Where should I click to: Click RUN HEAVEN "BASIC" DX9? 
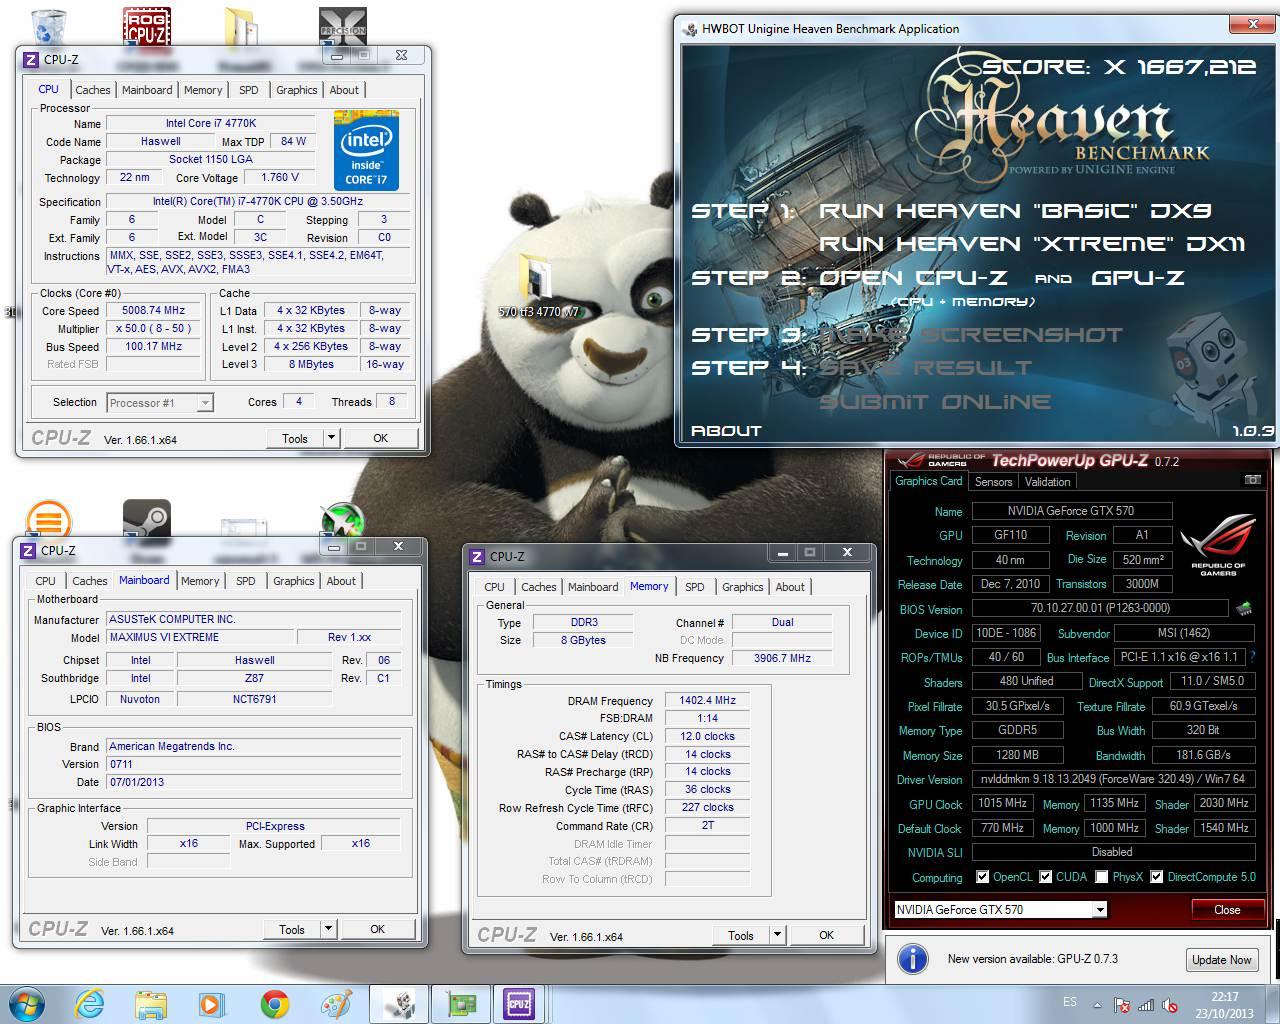tap(1015, 211)
